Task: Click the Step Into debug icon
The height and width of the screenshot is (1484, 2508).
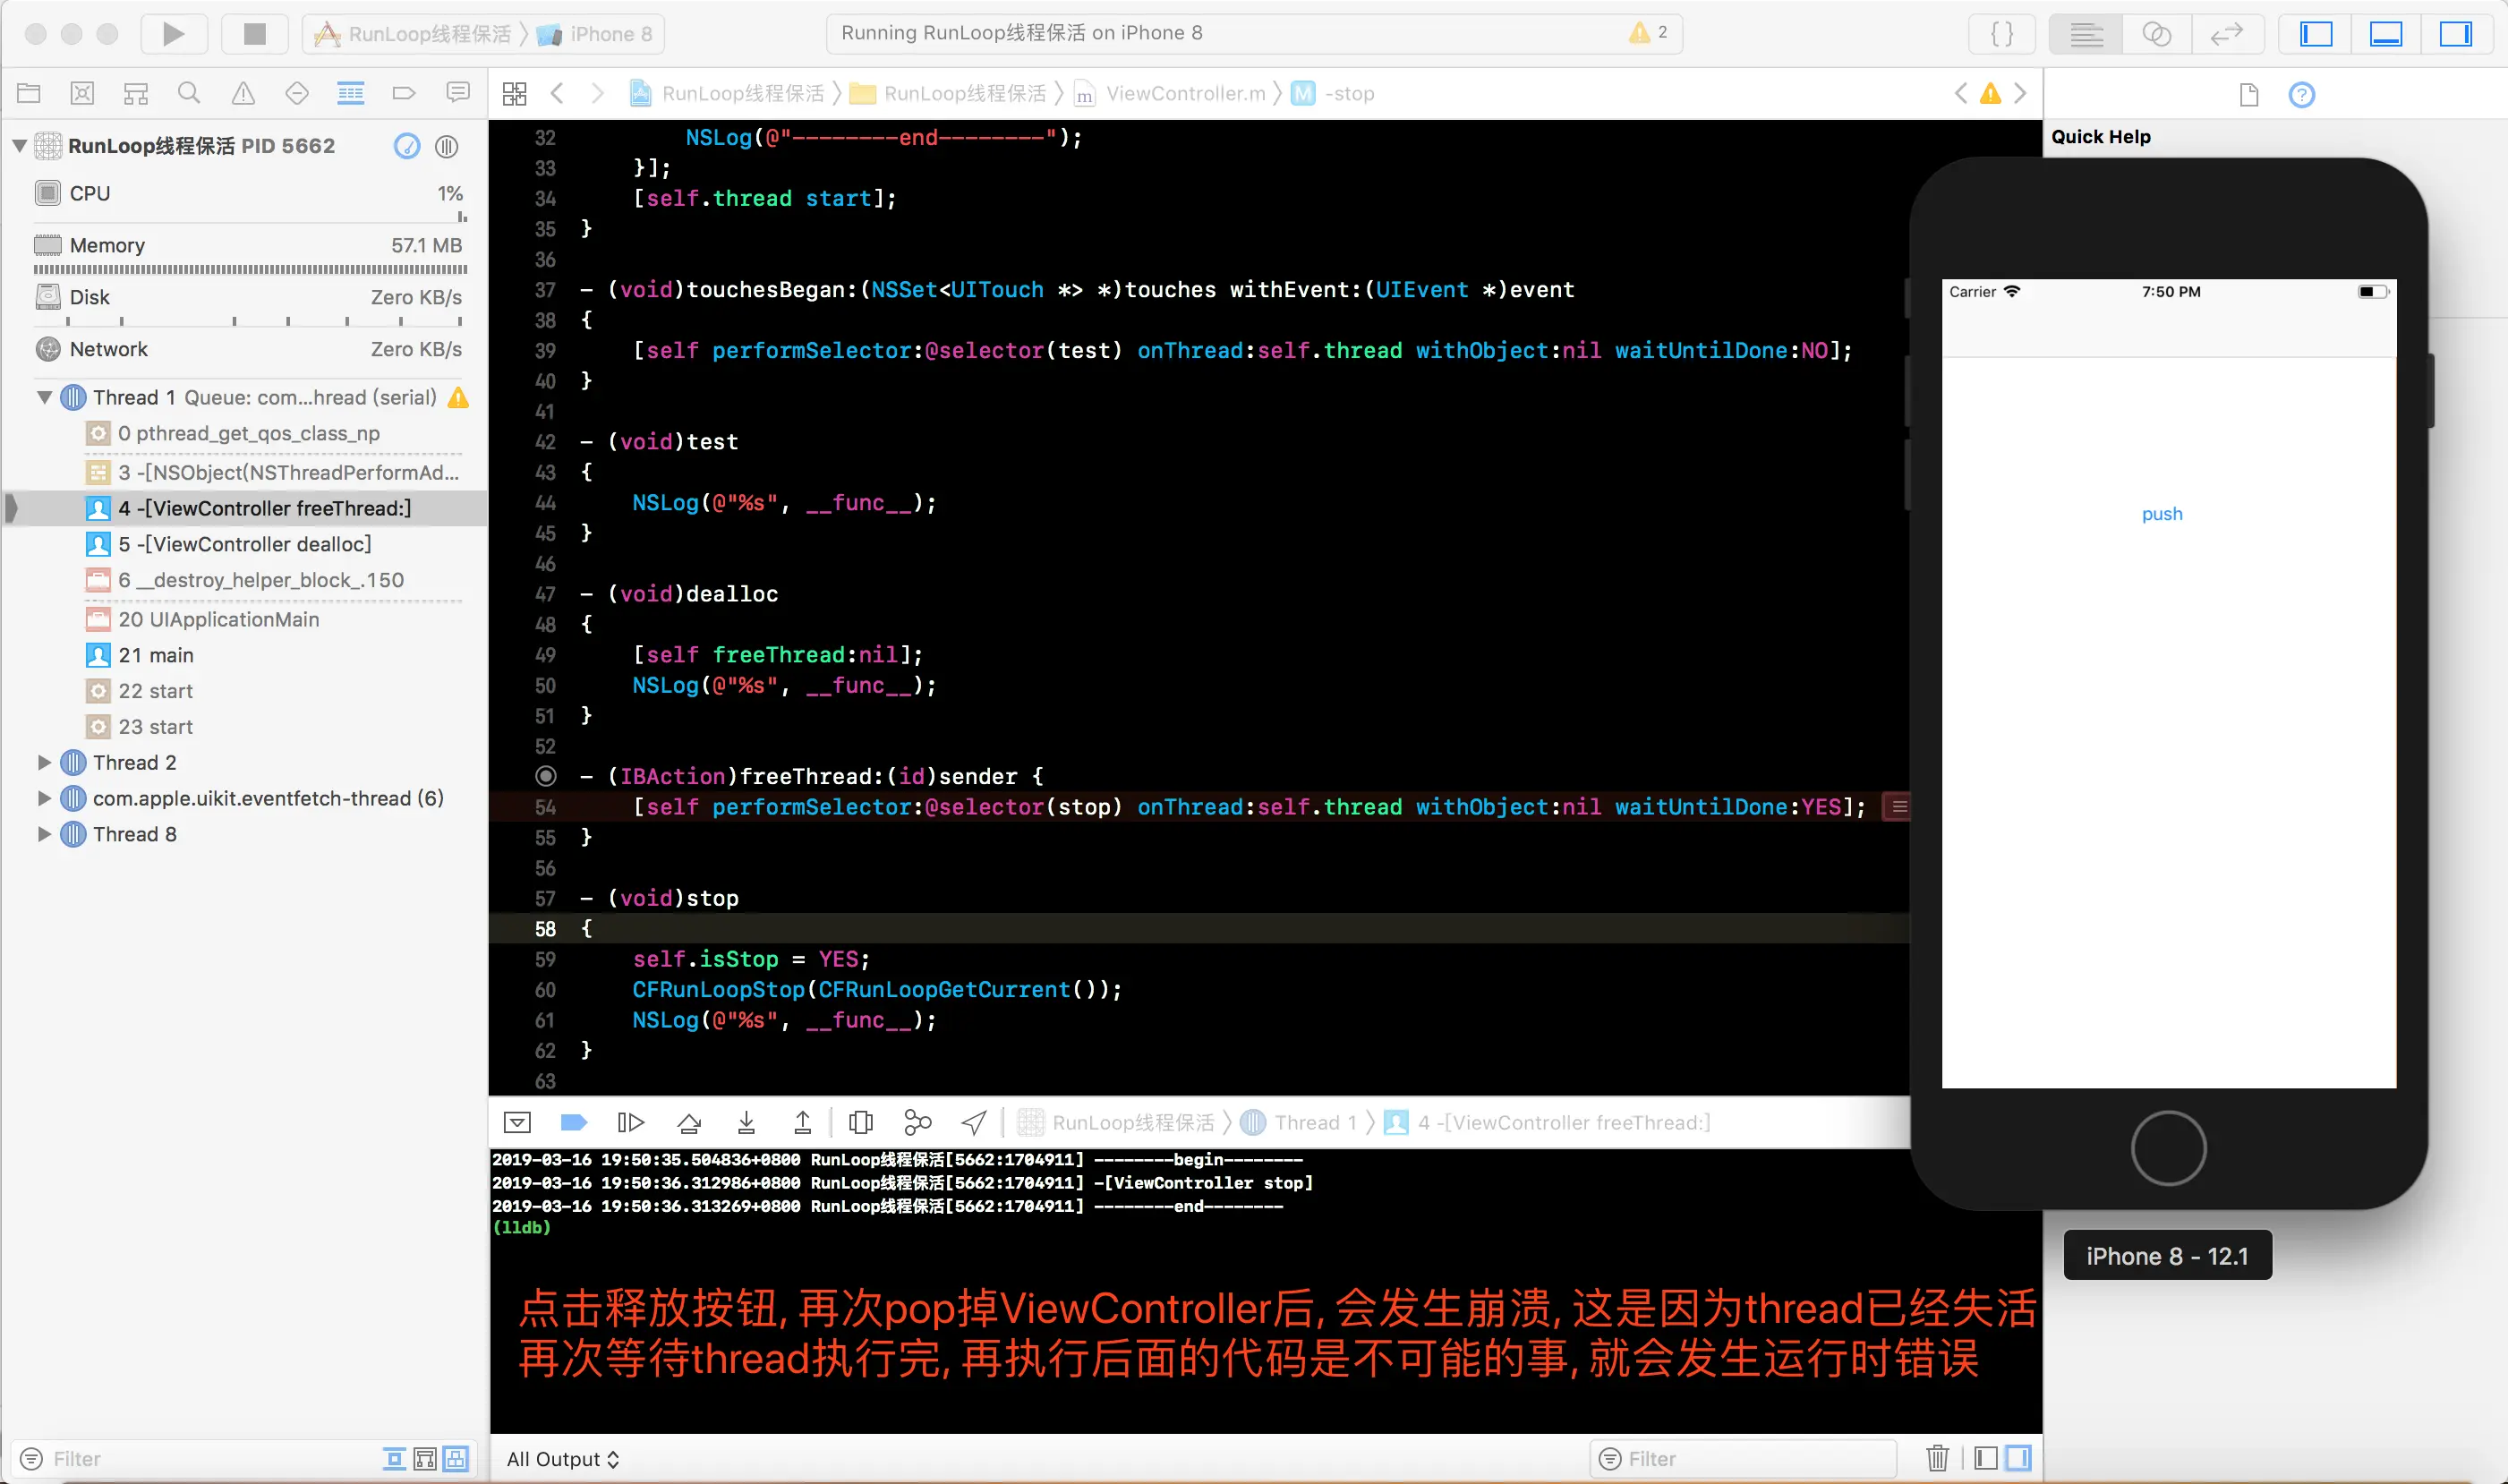Action: (x=746, y=1122)
